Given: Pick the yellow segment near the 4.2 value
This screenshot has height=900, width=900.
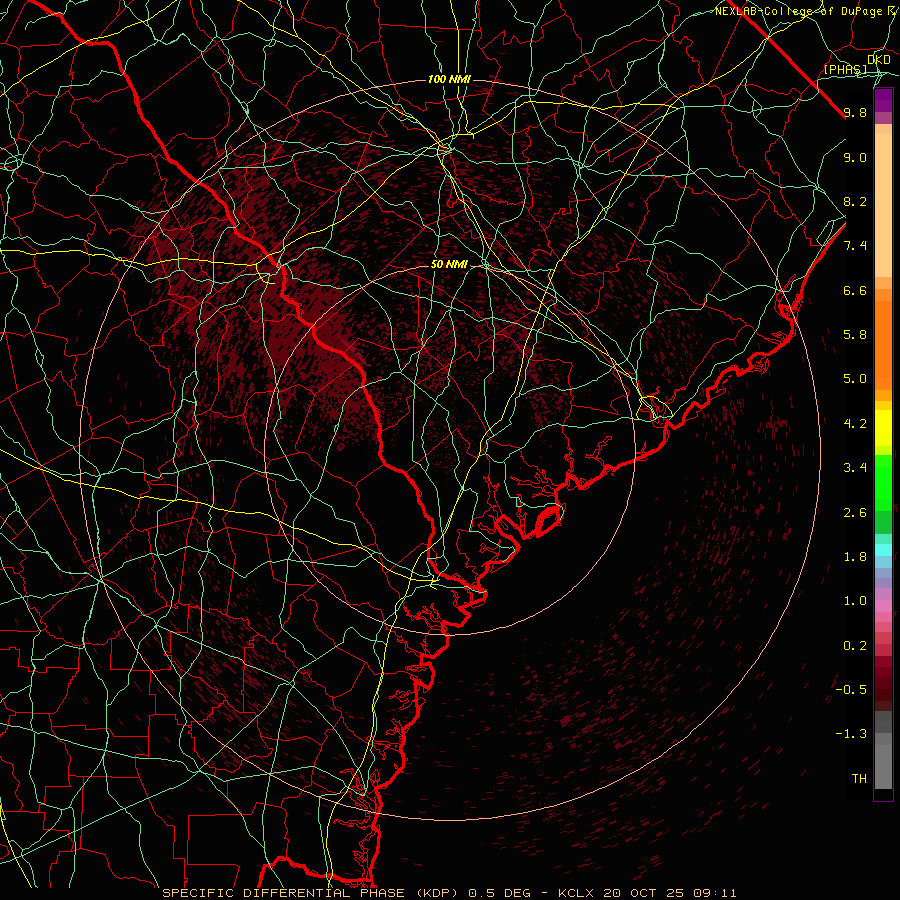Looking at the screenshot, I should pos(883,428).
